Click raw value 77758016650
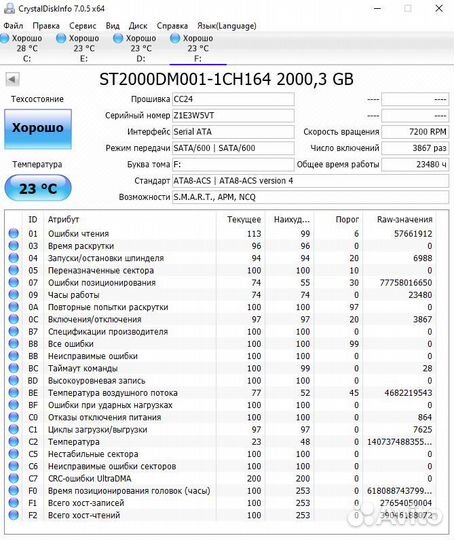The width and height of the screenshot is (454, 540). [x=406, y=282]
